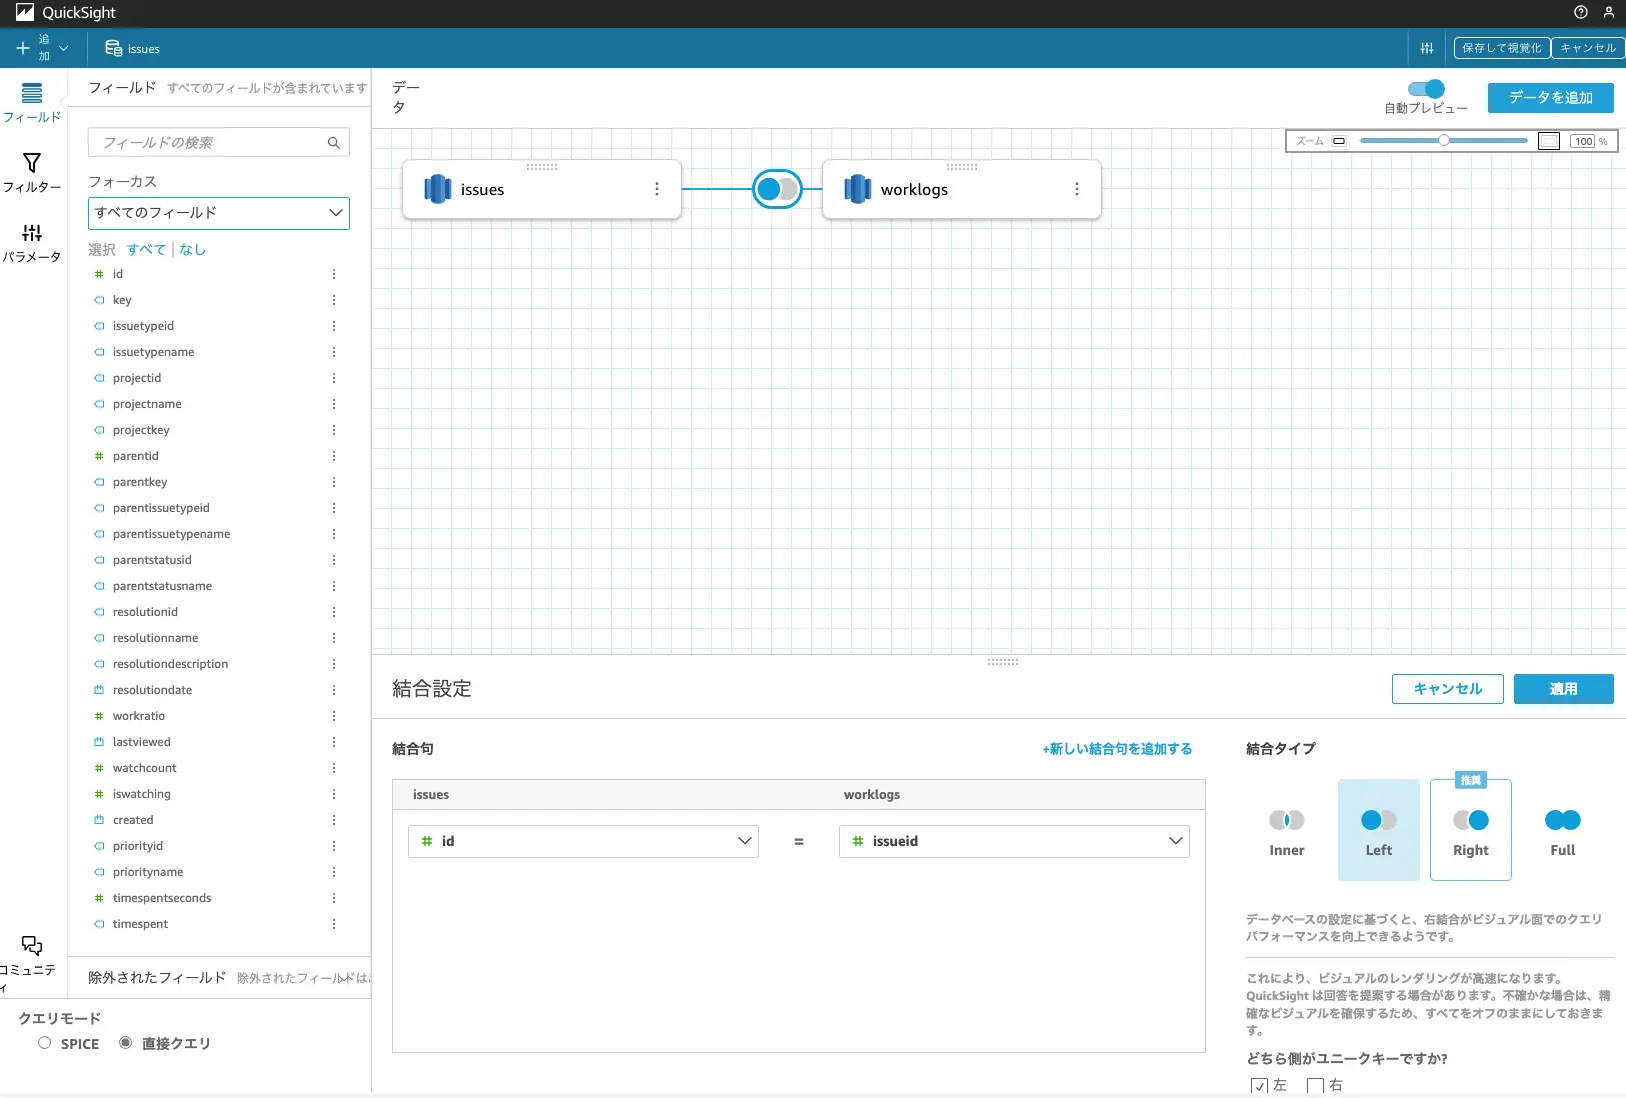This screenshot has height=1098, width=1626.
Task: Click the toolbar キャンセル button
Action: point(1588,48)
